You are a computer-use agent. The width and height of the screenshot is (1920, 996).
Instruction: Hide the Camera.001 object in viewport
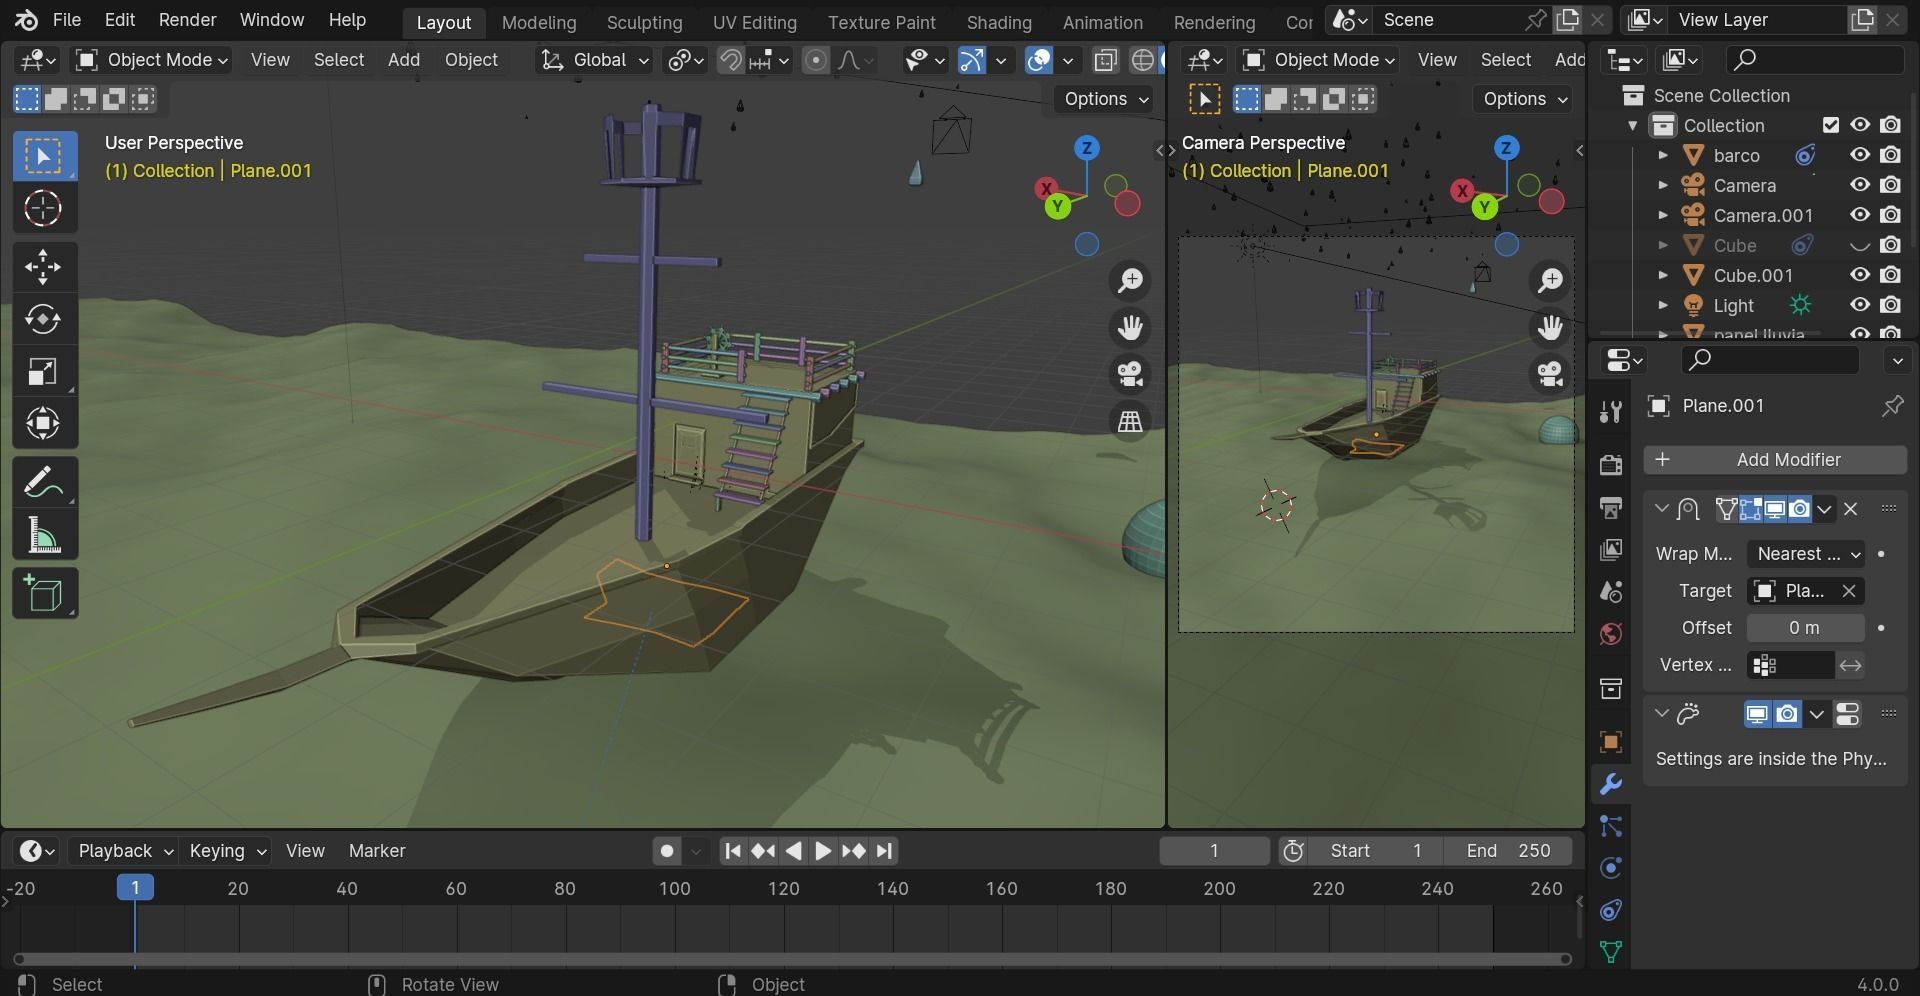[1860, 215]
